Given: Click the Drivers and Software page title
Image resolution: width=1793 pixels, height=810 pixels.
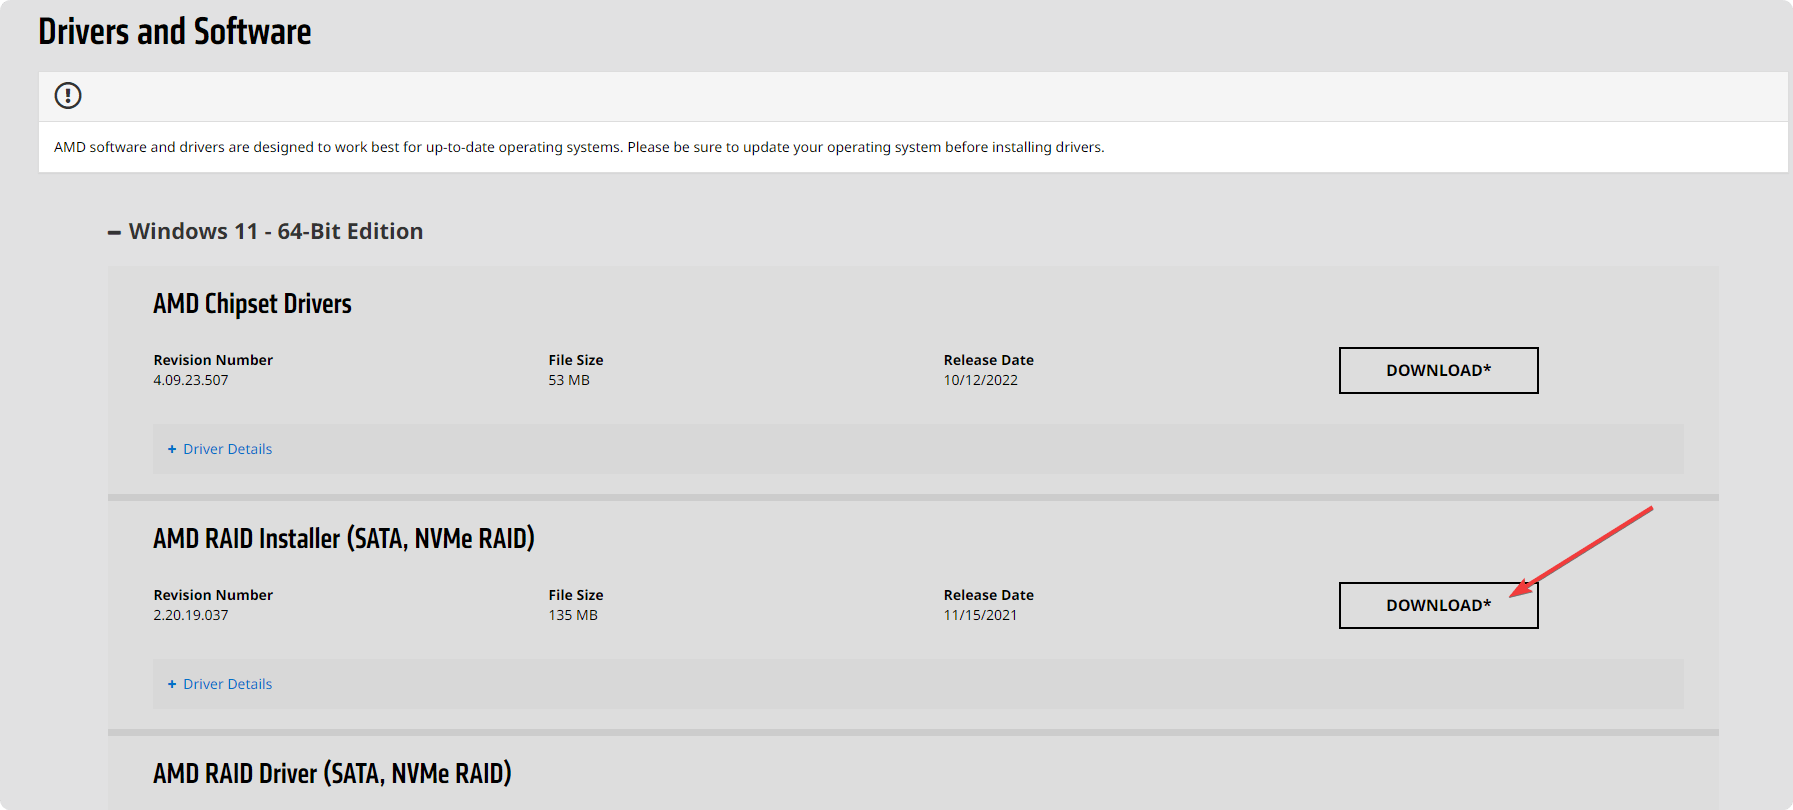Looking at the screenshot, I should [x=175, y=32].
